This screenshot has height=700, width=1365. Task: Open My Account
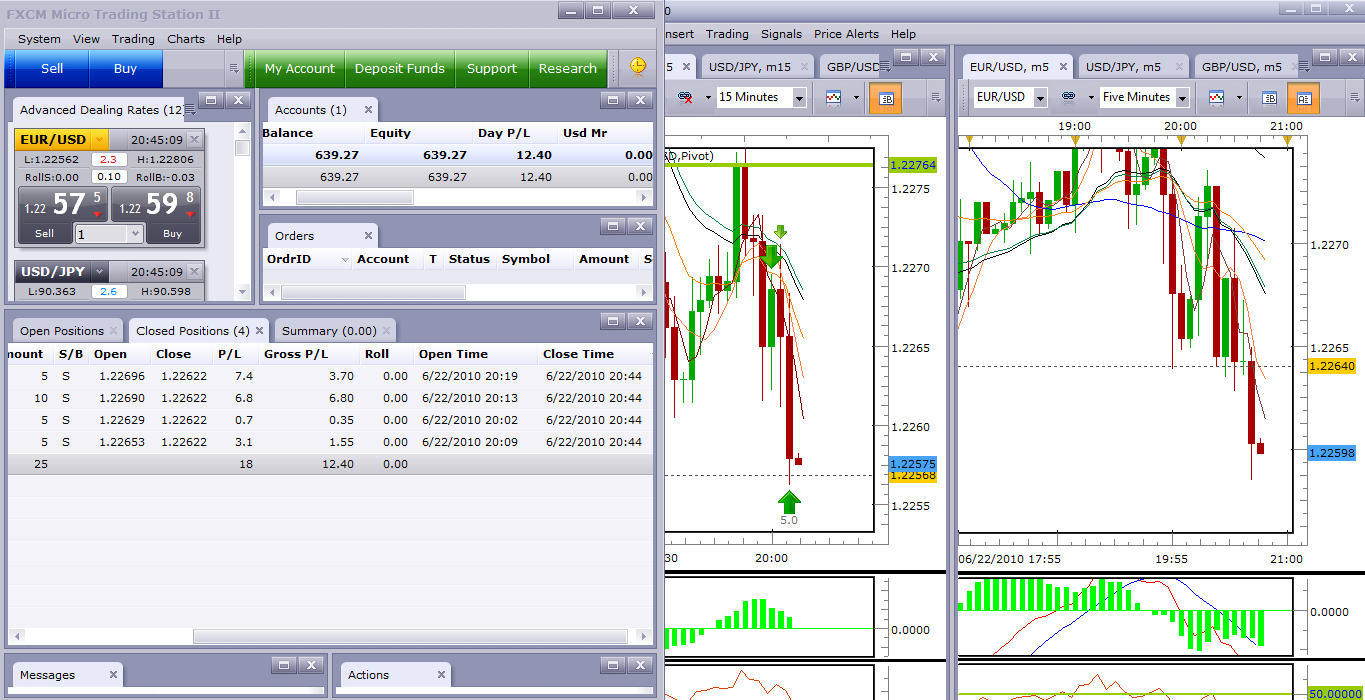(x=300, y=69)
